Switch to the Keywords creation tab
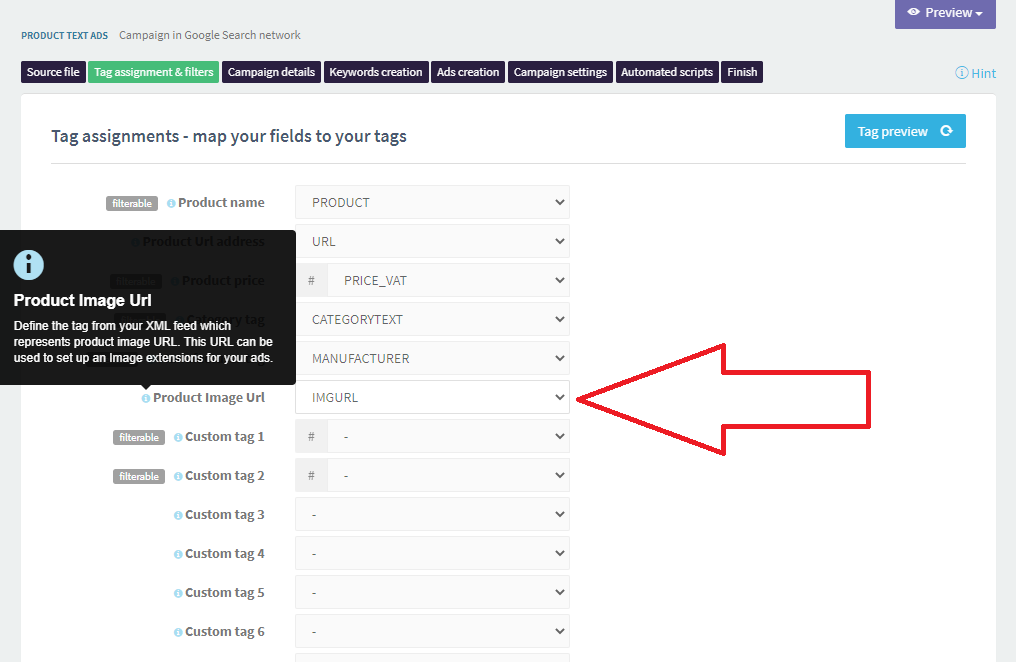 [x=376, y=71]
